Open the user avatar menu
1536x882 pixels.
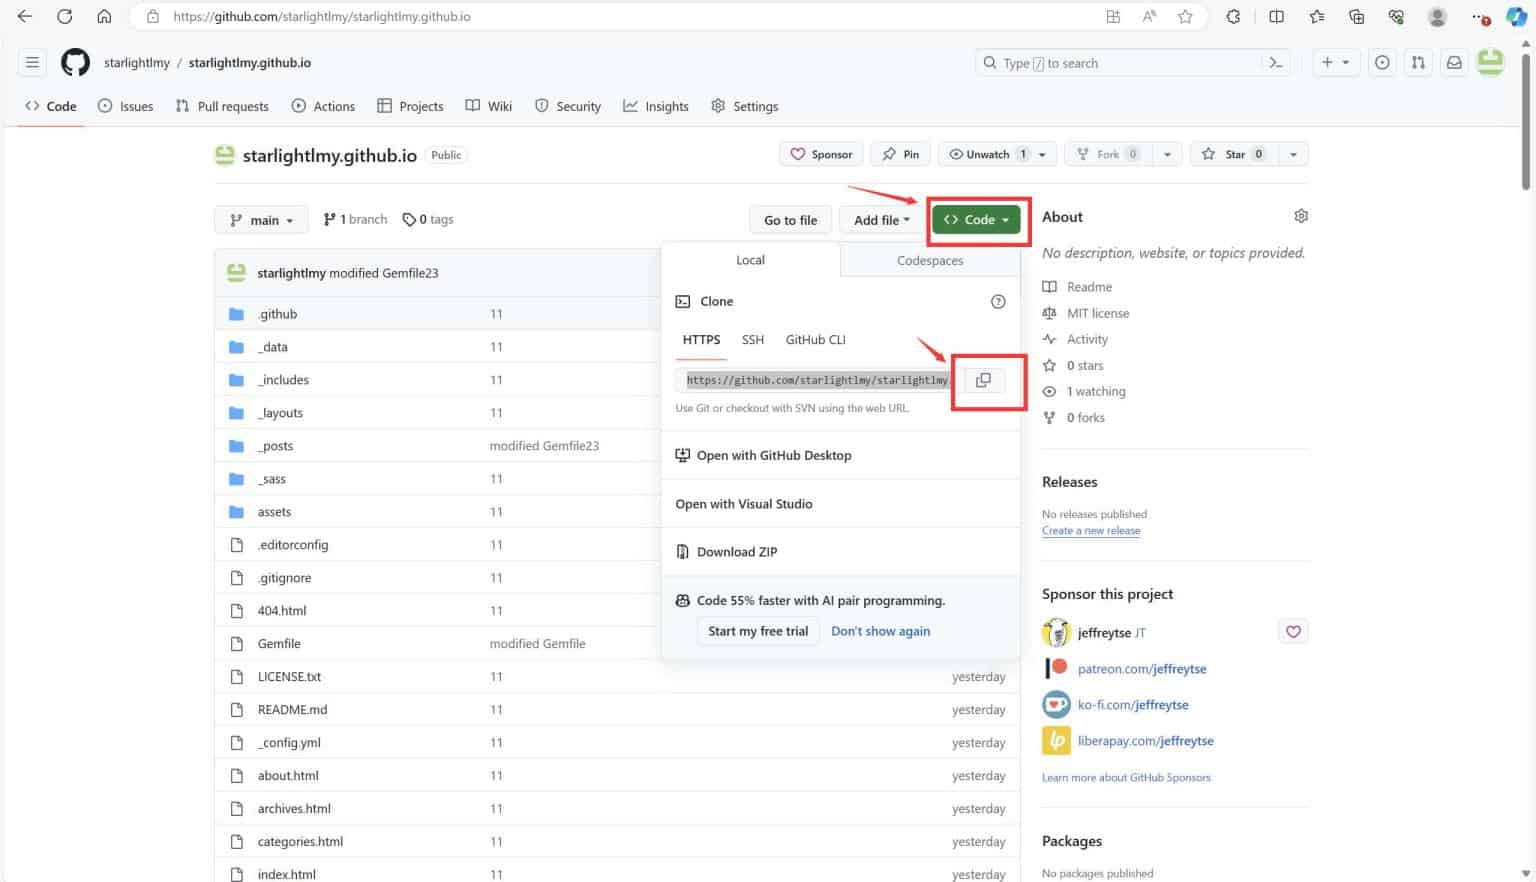coord(1491,62)
